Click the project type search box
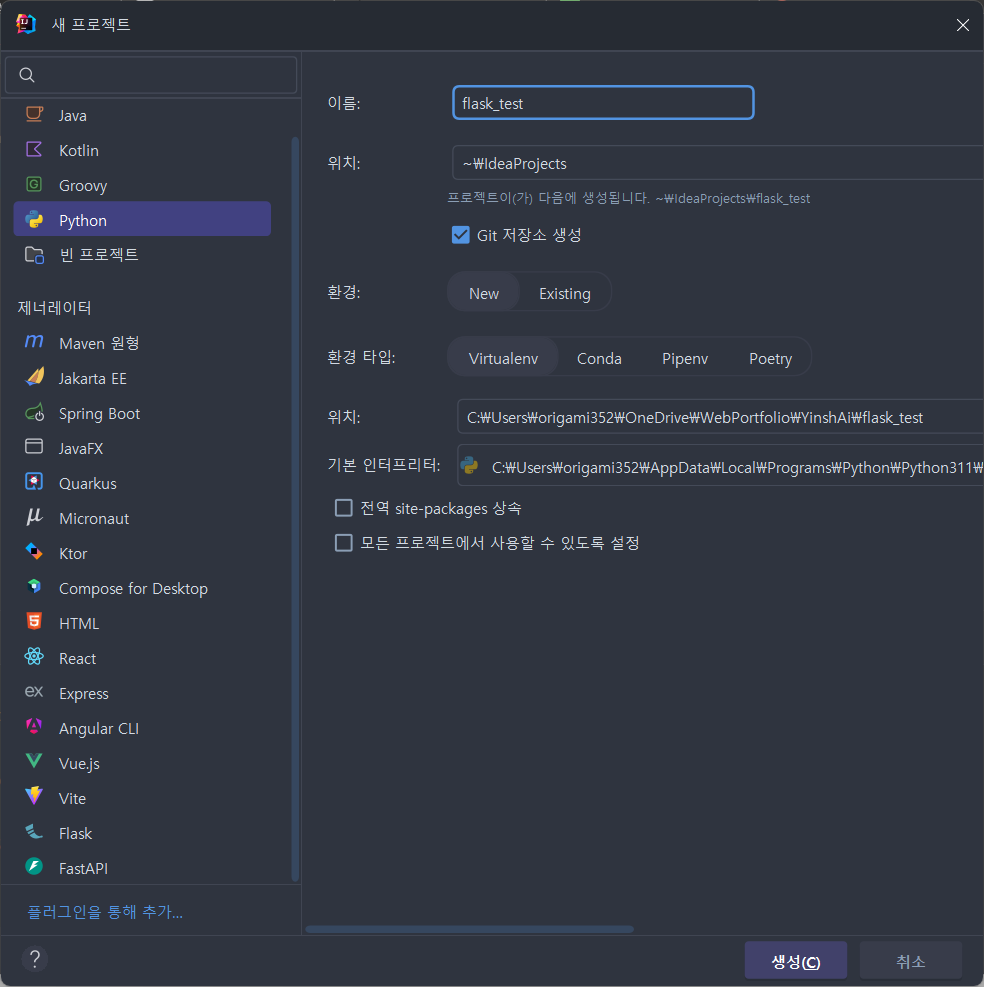 [x=150, y=75]
